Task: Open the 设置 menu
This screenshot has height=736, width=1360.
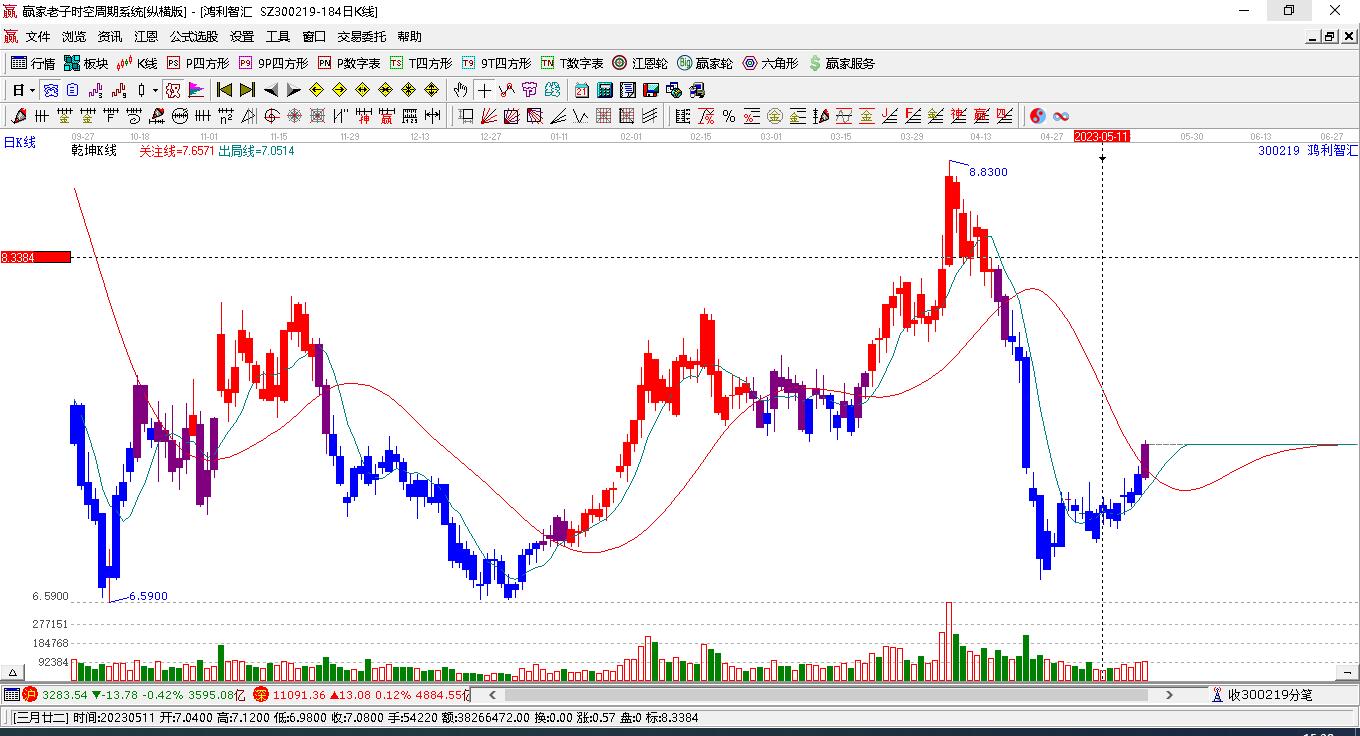Action: tap(242, 36)
